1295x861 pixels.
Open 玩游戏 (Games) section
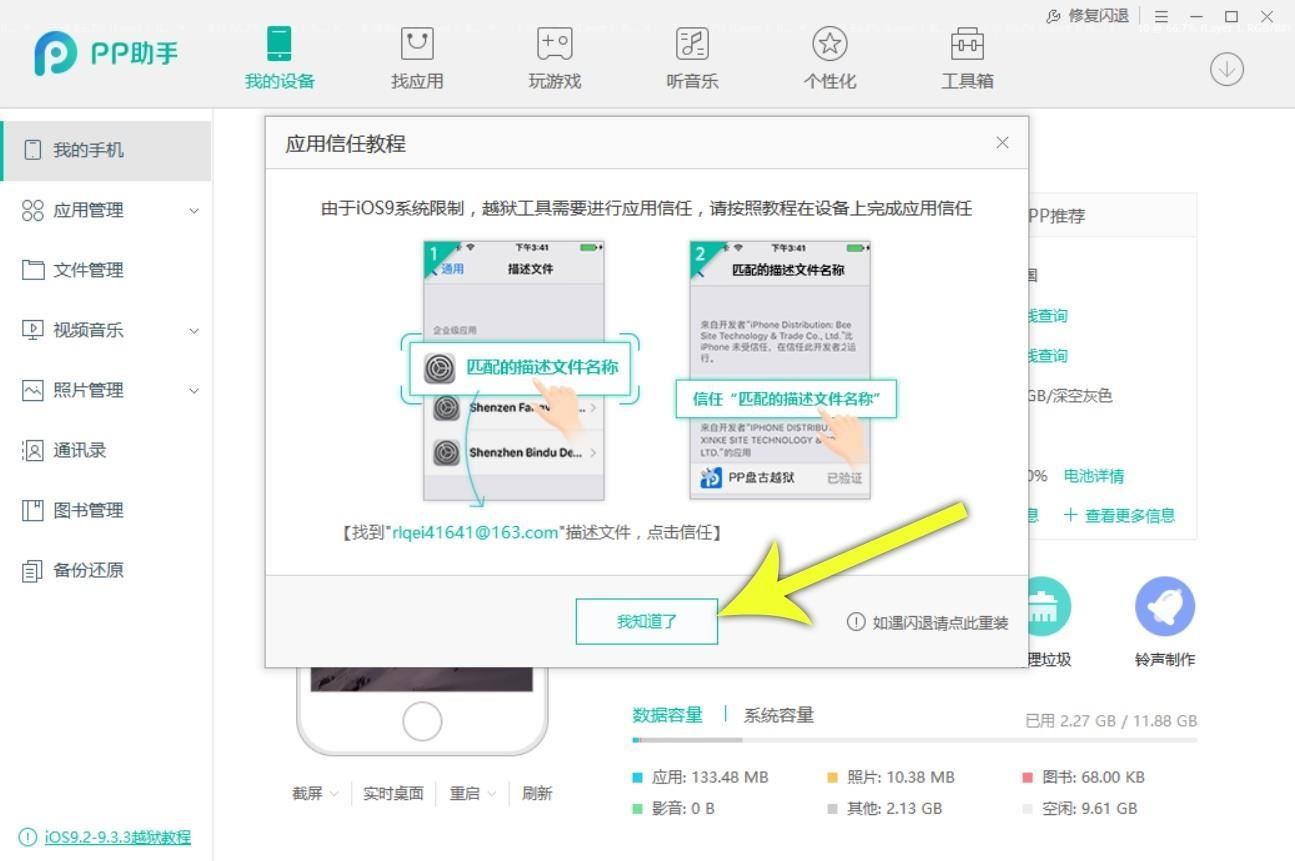(x=553, y=57)
